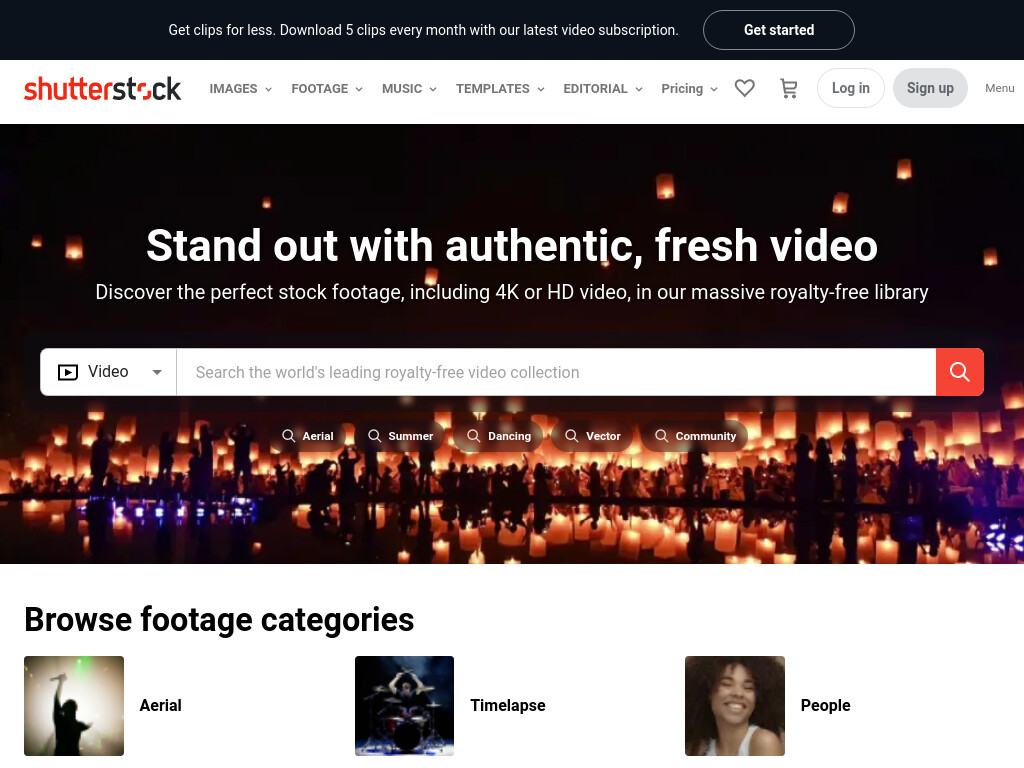This screenshot has height=768, width=1024.
Task: Click the video subscription promo text in banner
Action: point(423,30)
